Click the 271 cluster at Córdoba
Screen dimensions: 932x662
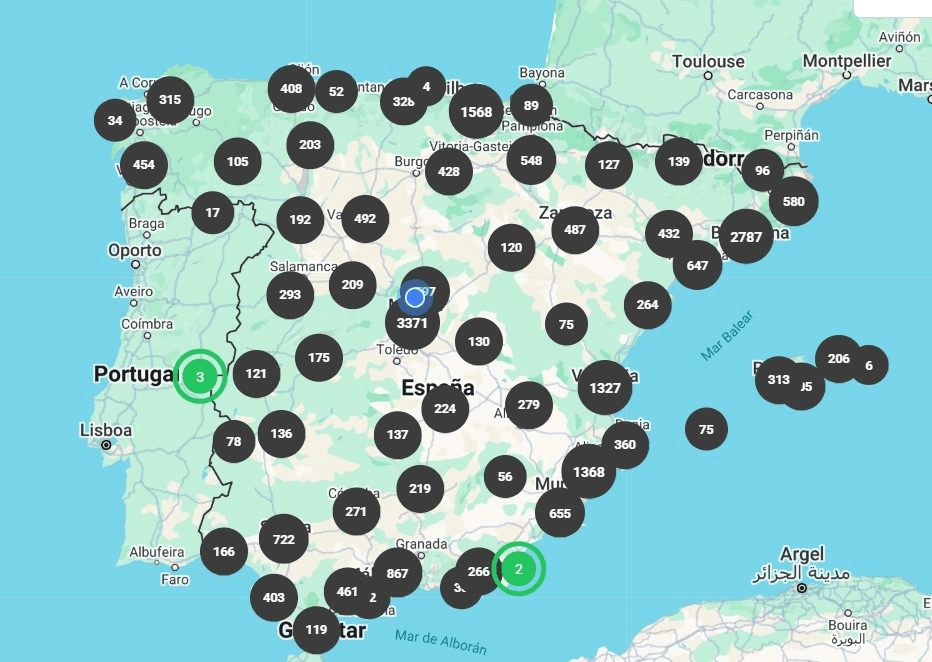[356, 512]
